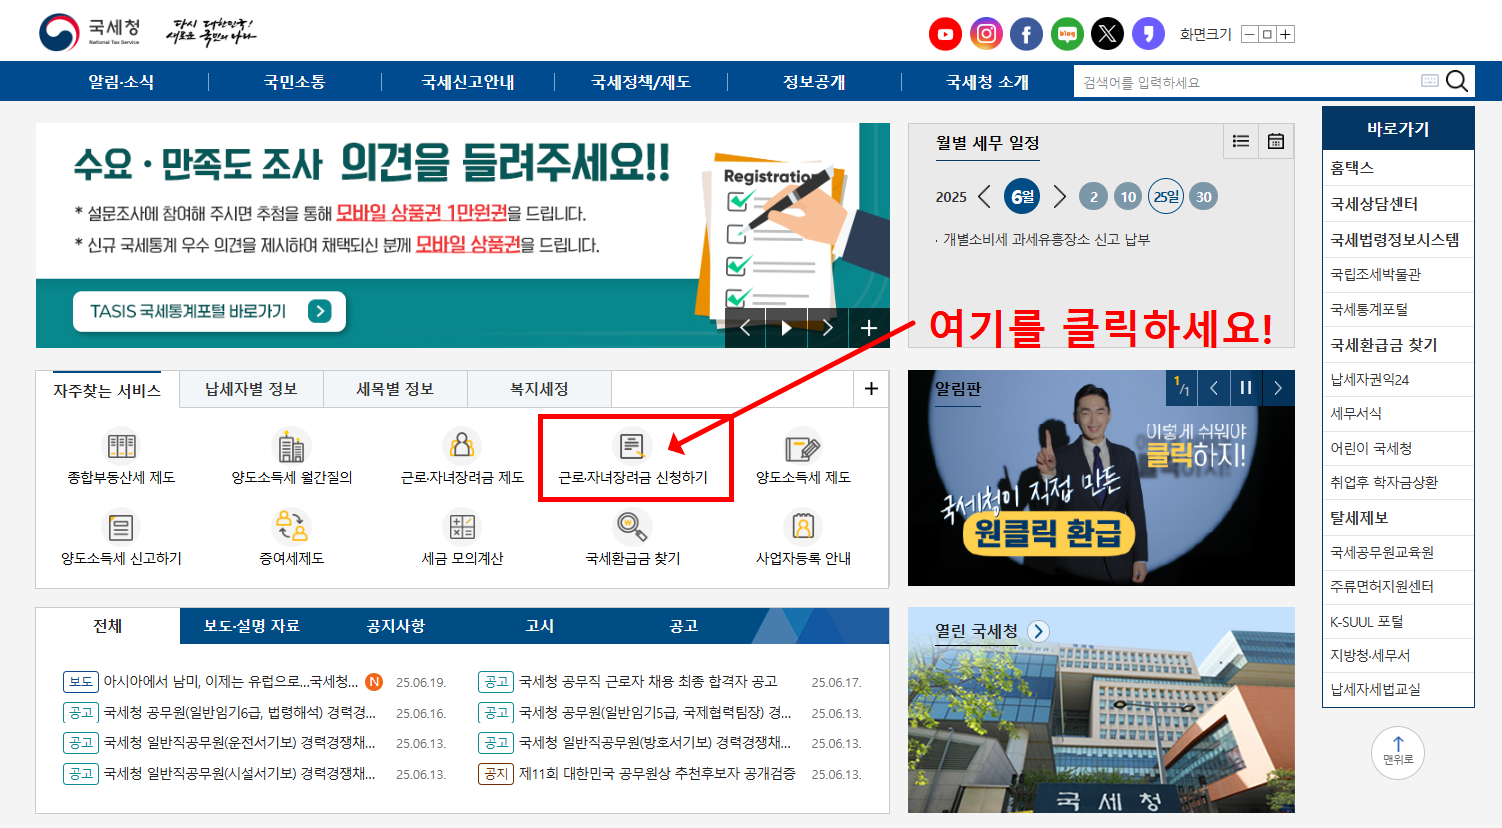Open the Instagram social media icon
The width and height of the screenshot is (1502, 828).
986,33
